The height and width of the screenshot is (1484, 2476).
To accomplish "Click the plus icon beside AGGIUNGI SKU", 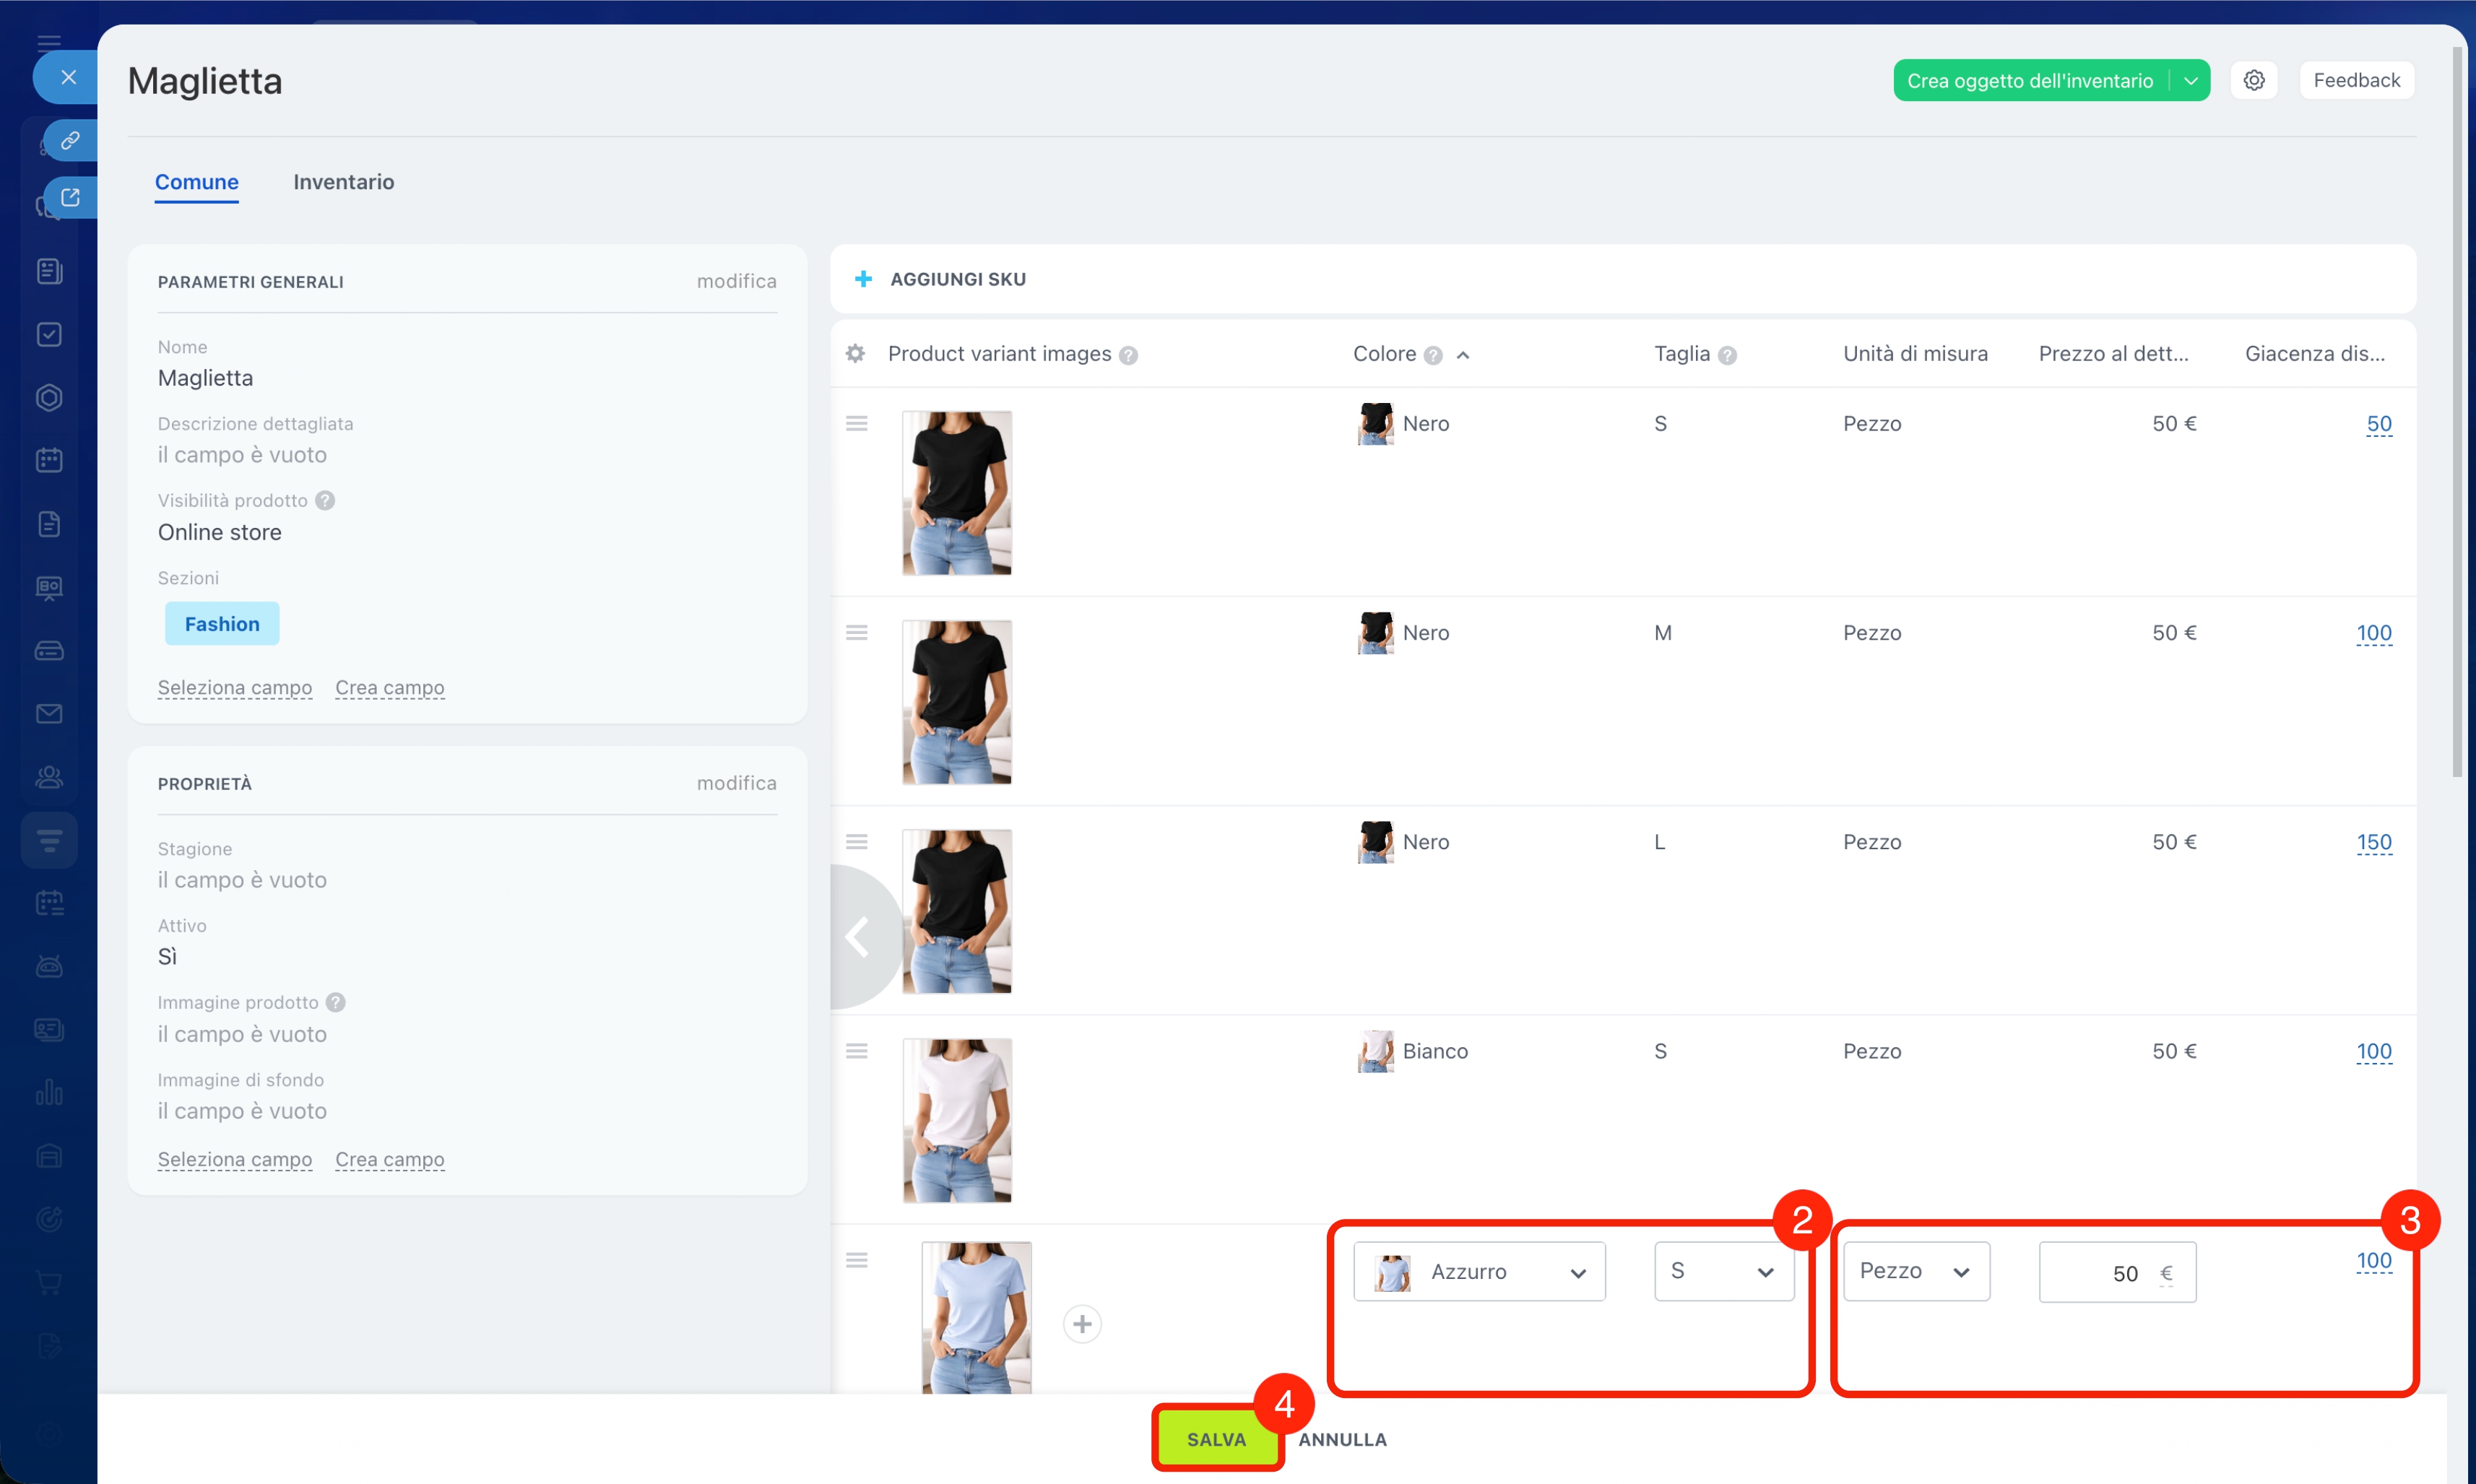I will pos(864,279).
